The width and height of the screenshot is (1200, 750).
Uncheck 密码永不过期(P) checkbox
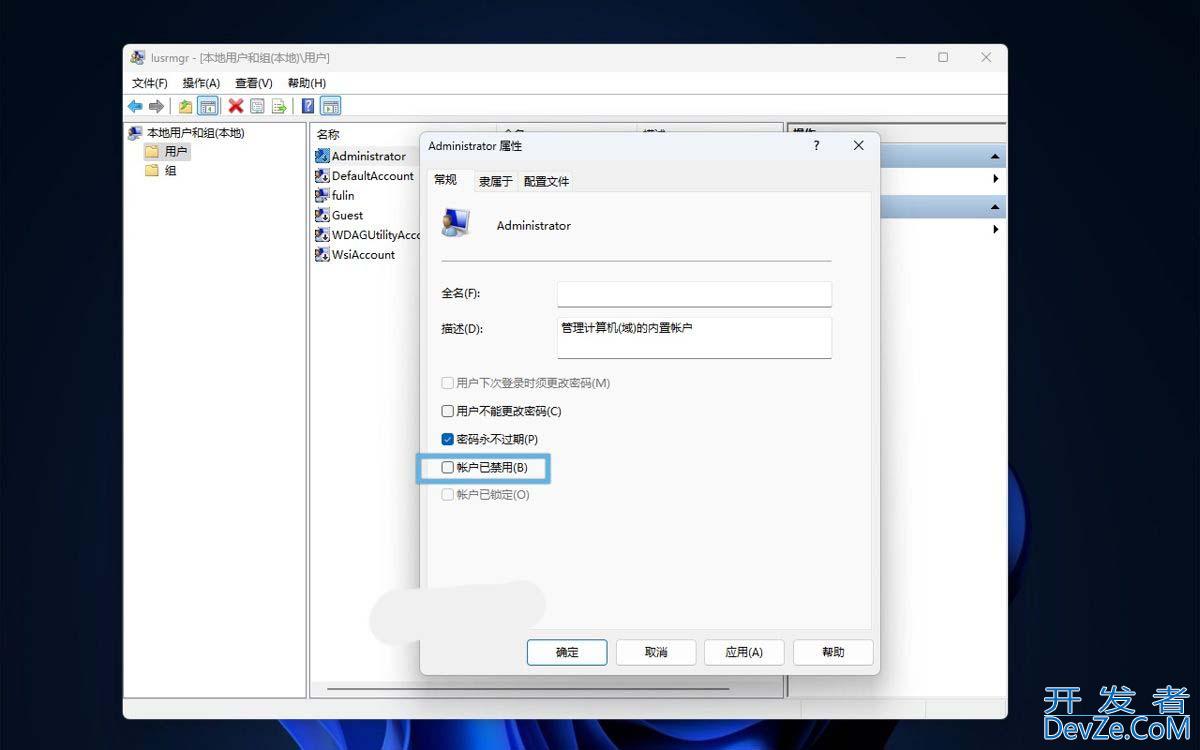[447, 439]
